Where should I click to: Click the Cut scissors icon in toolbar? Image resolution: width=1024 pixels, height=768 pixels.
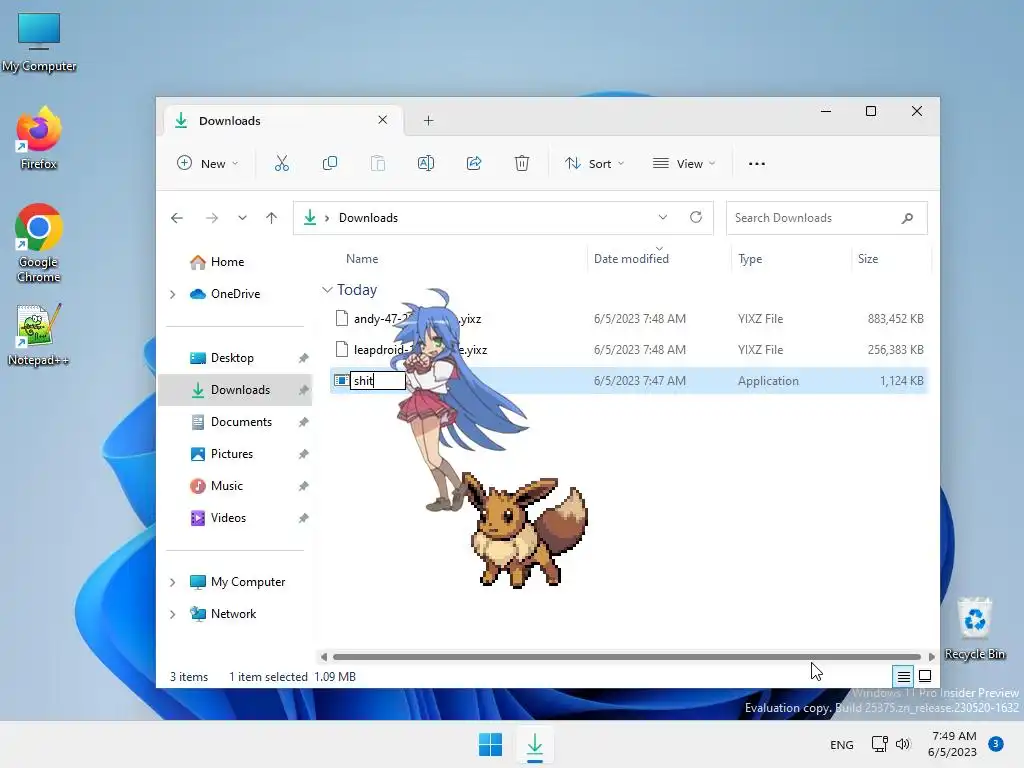click(281, 163)
